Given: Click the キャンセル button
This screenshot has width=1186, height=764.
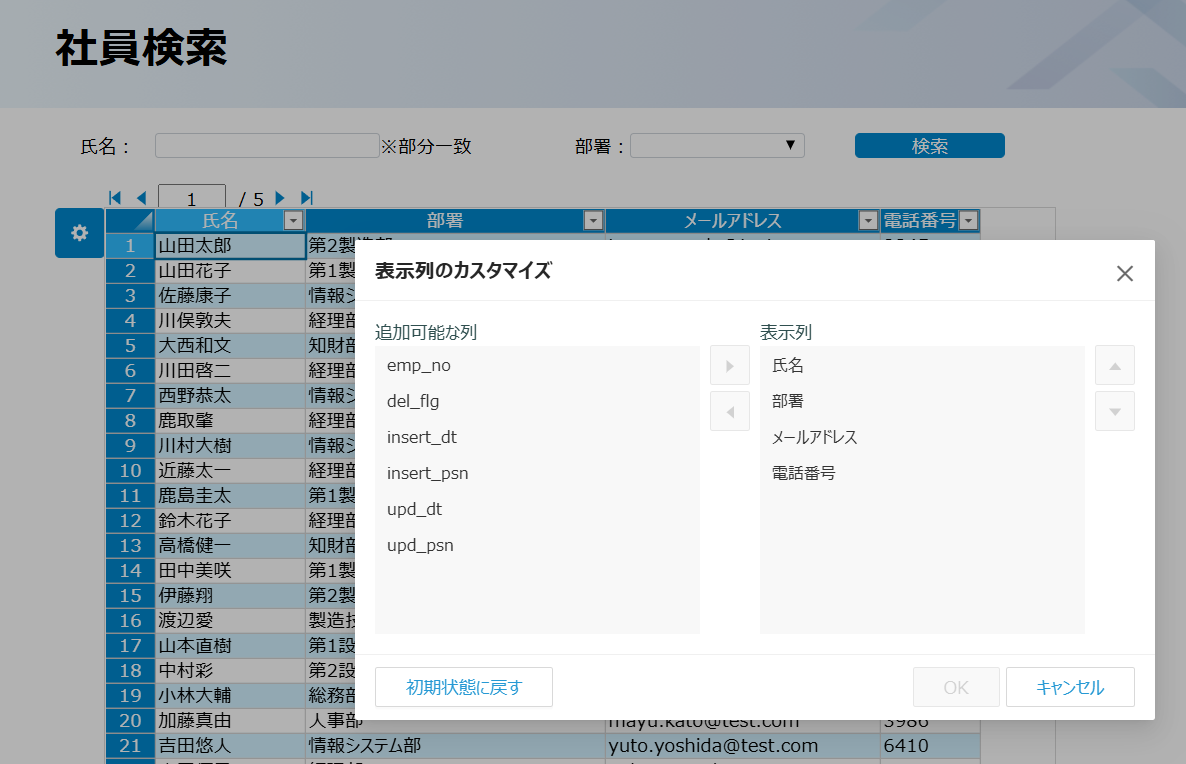Looking at the screenshot, I should (x=1070, y=687).
